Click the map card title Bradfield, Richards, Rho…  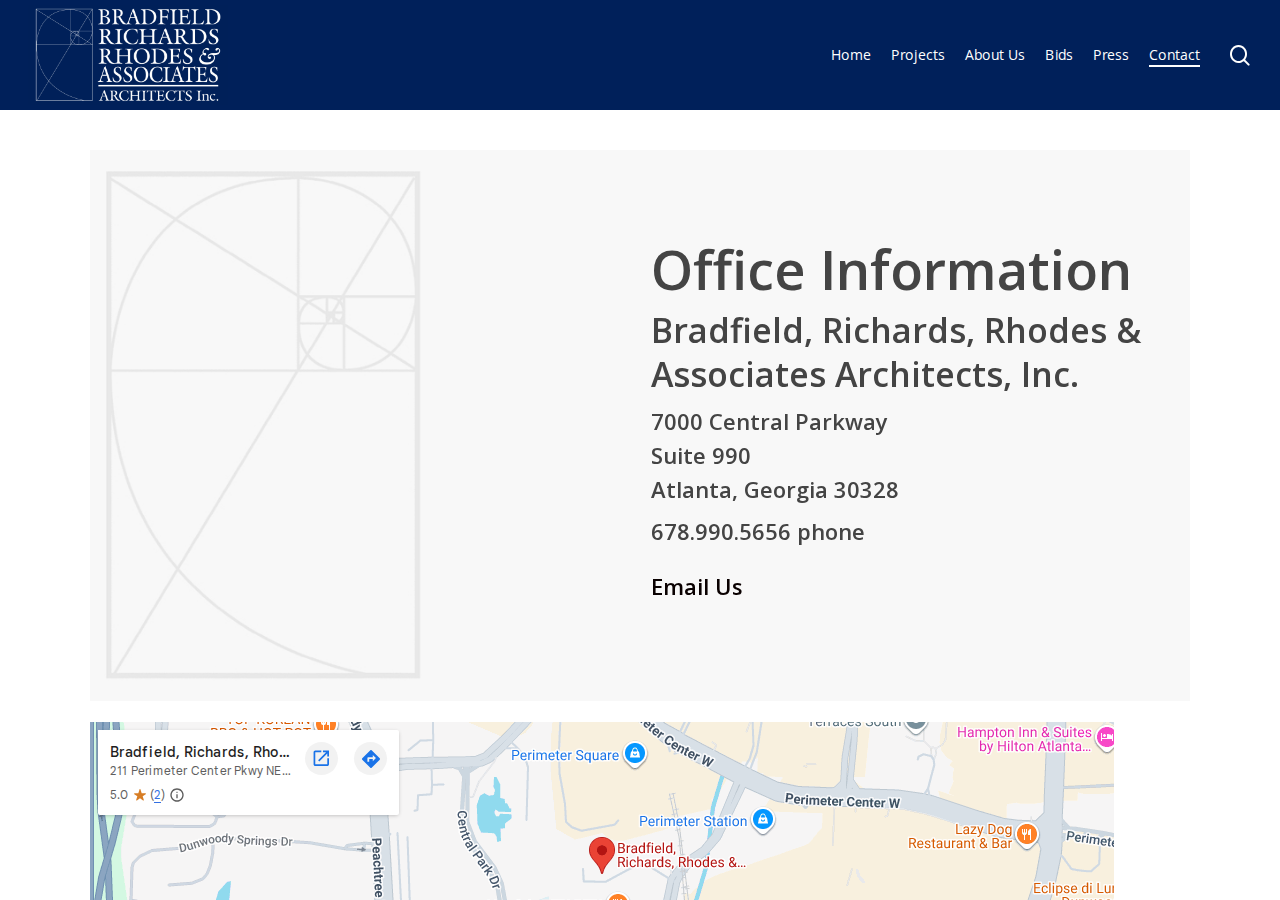[x=200, y=752]
